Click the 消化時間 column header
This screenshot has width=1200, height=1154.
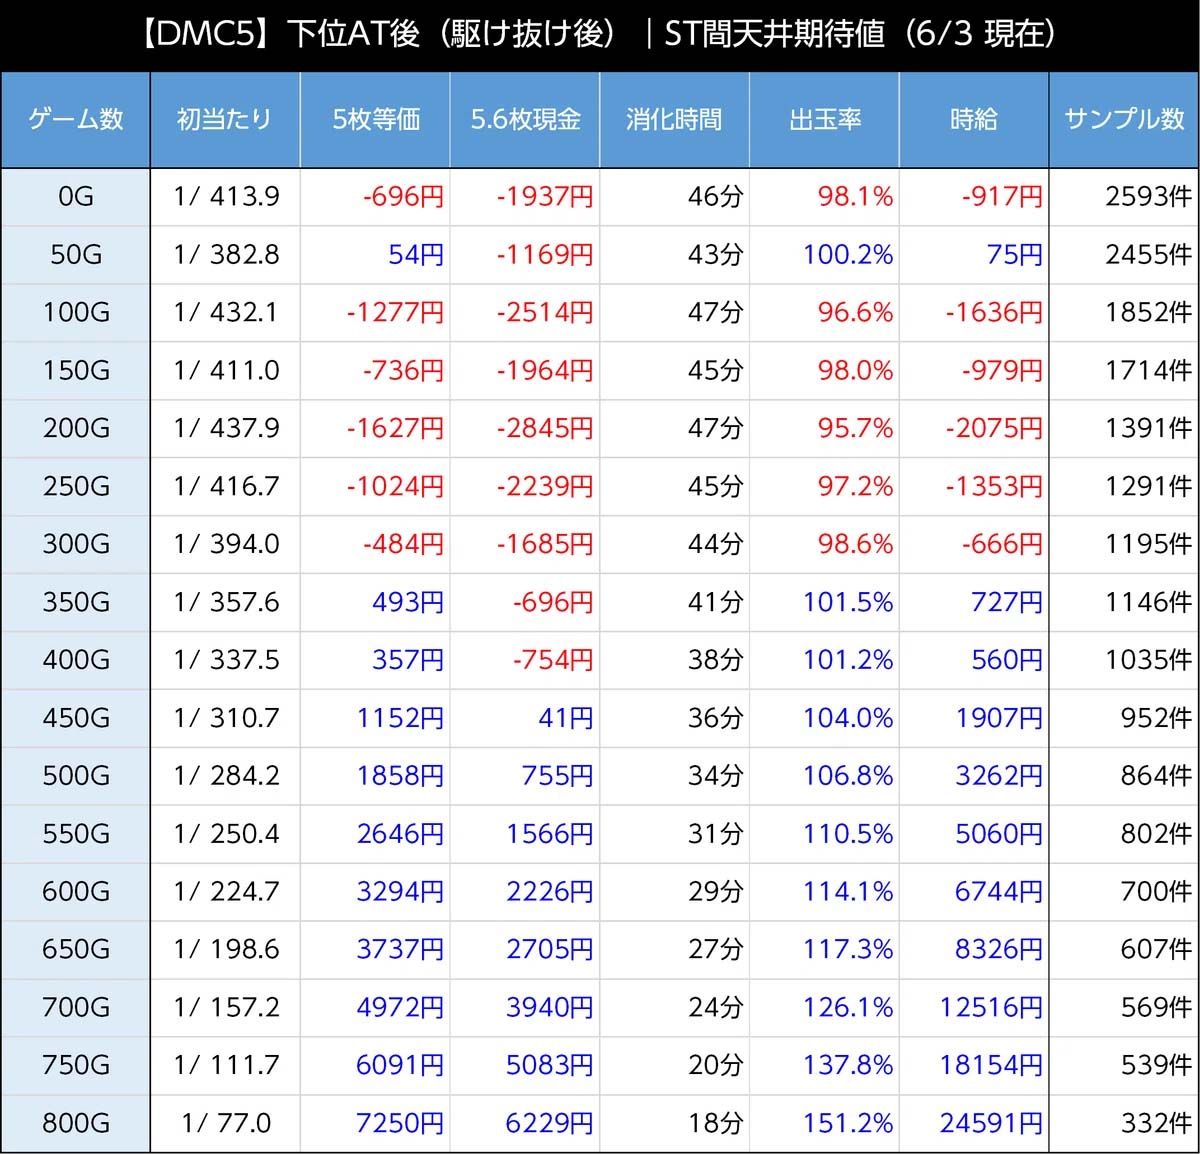coord(674,120)
